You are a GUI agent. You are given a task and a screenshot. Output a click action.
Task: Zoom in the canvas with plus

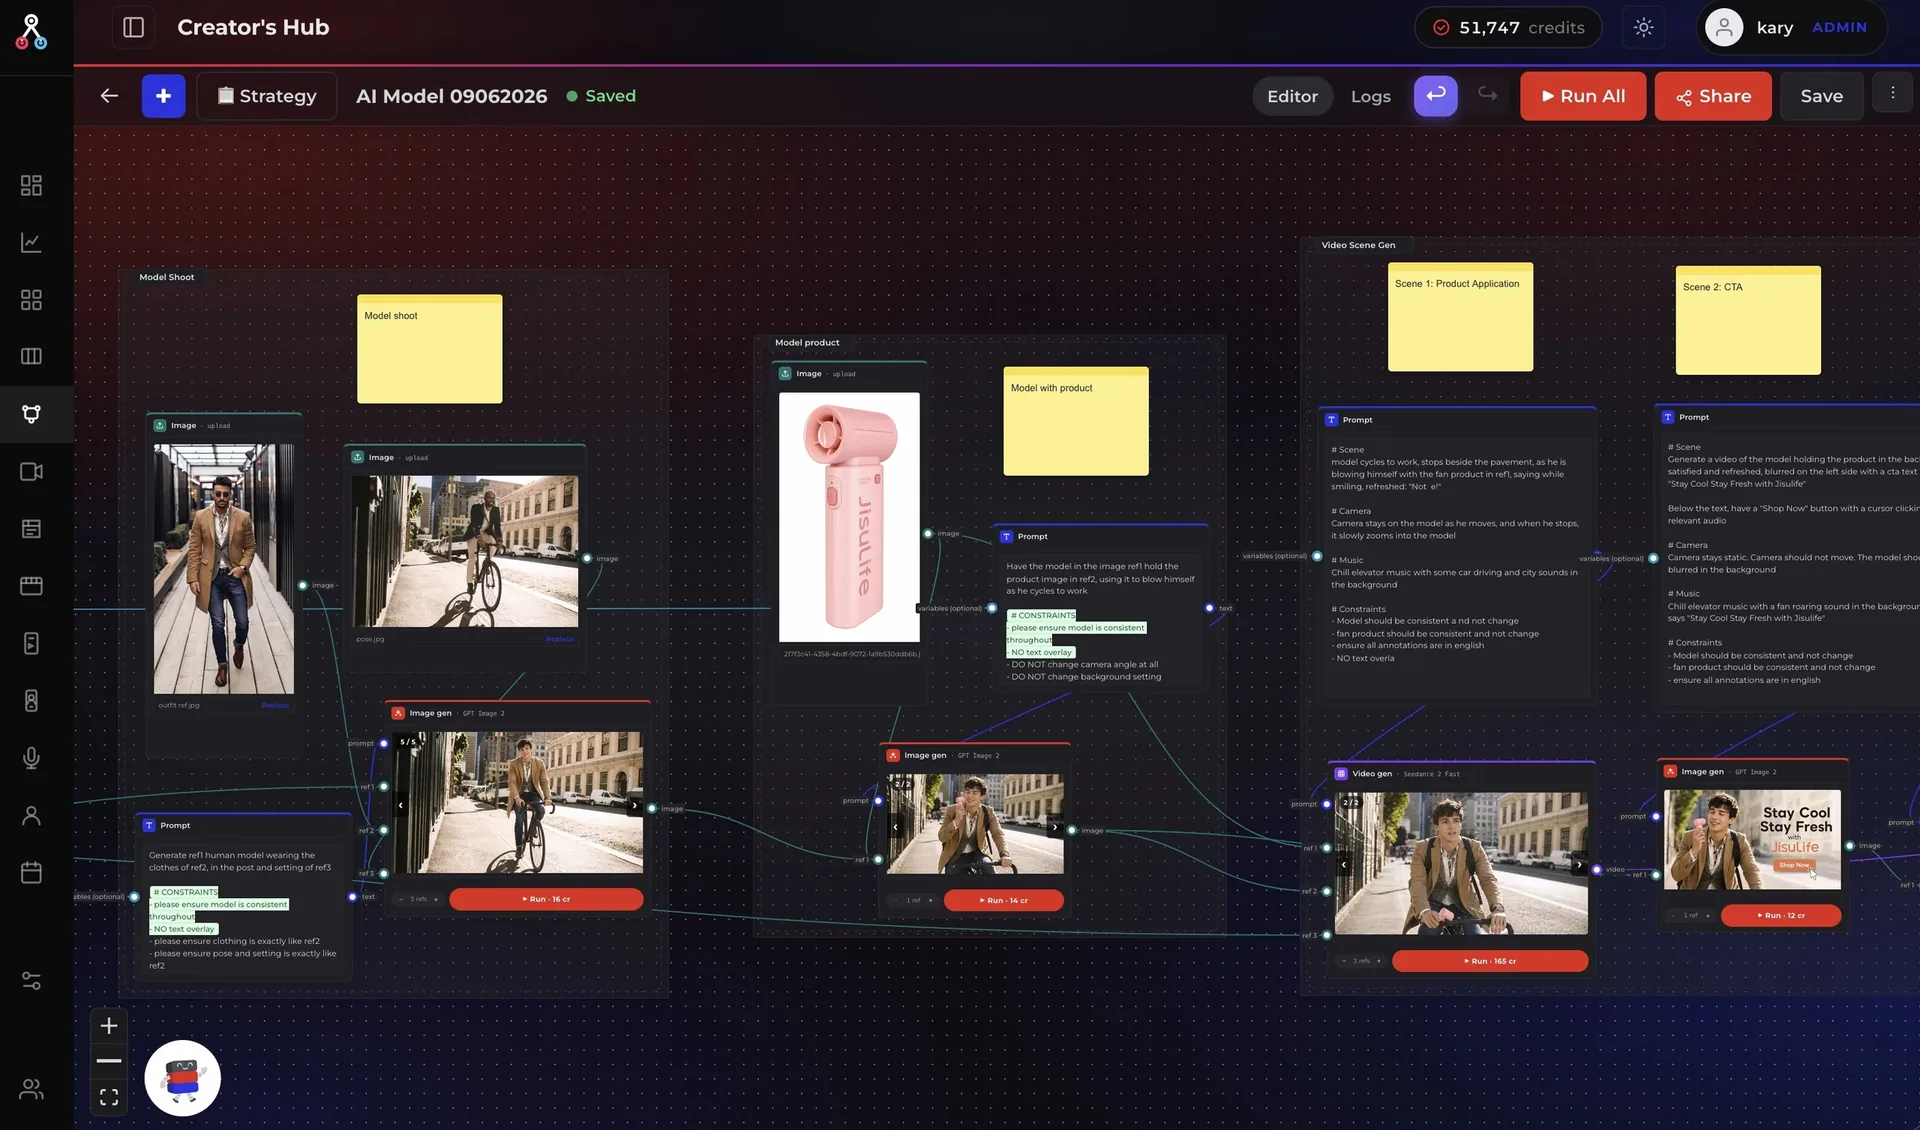click(x=109, y=1025)
